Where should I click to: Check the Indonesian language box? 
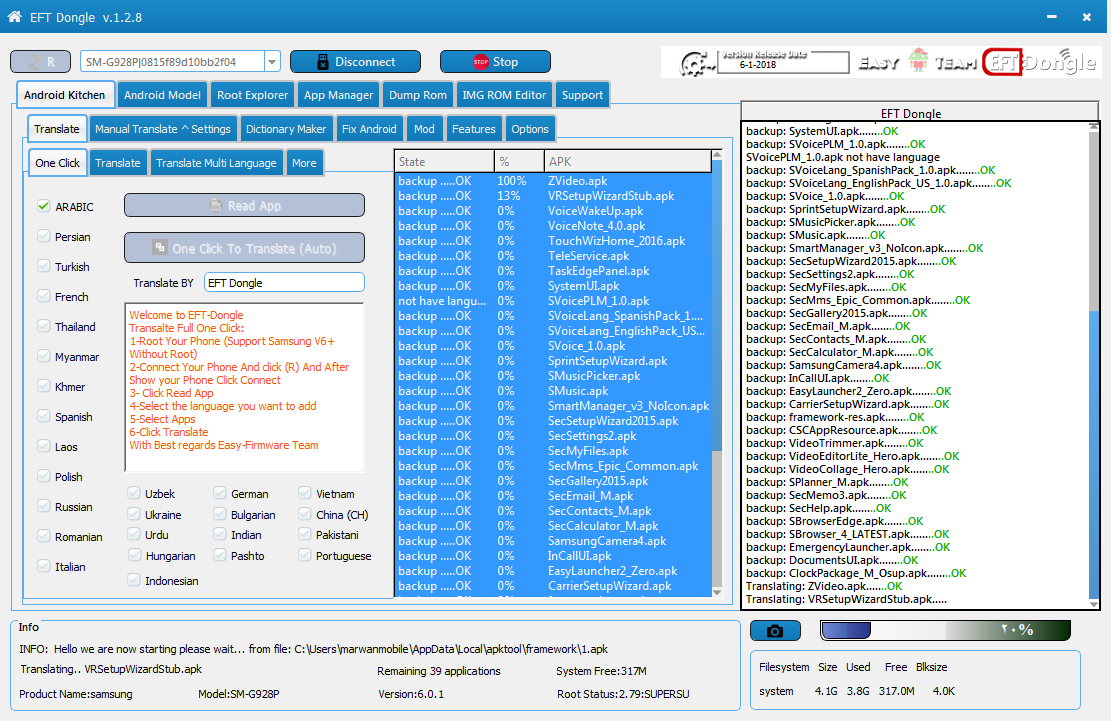point(134,580)
